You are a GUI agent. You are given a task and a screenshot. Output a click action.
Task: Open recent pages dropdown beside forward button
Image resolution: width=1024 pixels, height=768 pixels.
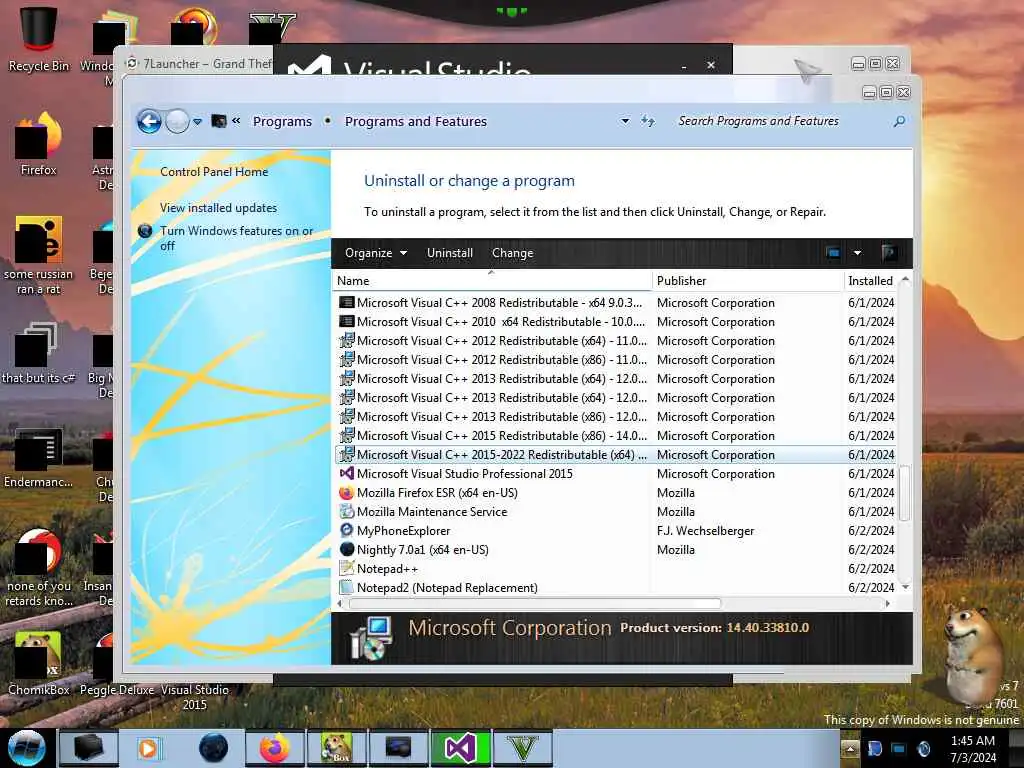click(197, 122)
